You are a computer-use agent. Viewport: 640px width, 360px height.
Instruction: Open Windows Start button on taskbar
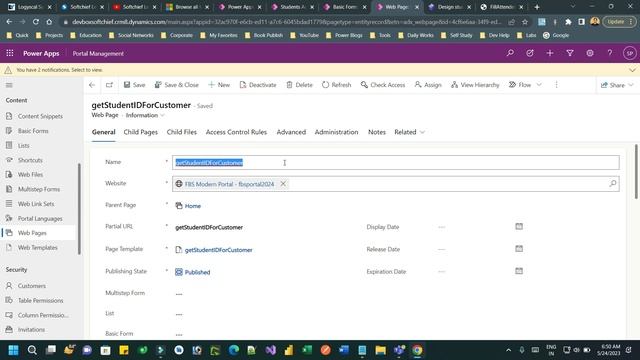[x=13, y=350]
